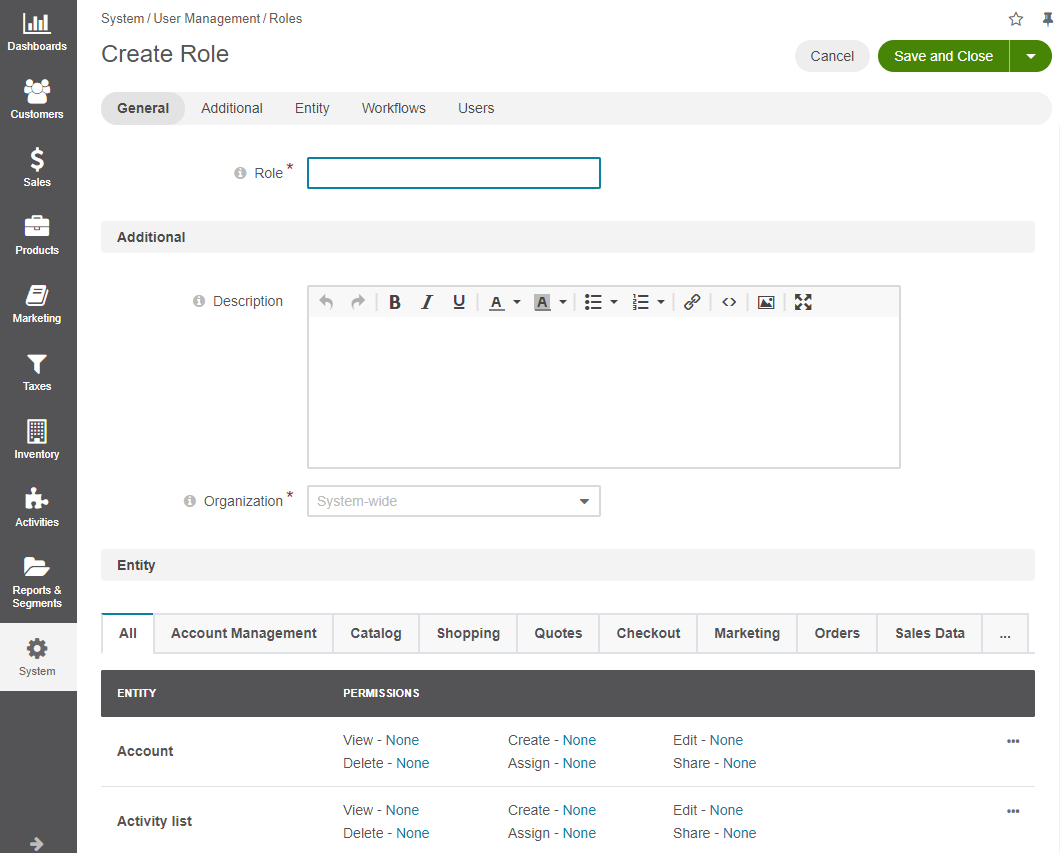Open source code view in editor
Image resolution: width=1060 pixels, height=853 pixels.
click(x=729, y=302)
